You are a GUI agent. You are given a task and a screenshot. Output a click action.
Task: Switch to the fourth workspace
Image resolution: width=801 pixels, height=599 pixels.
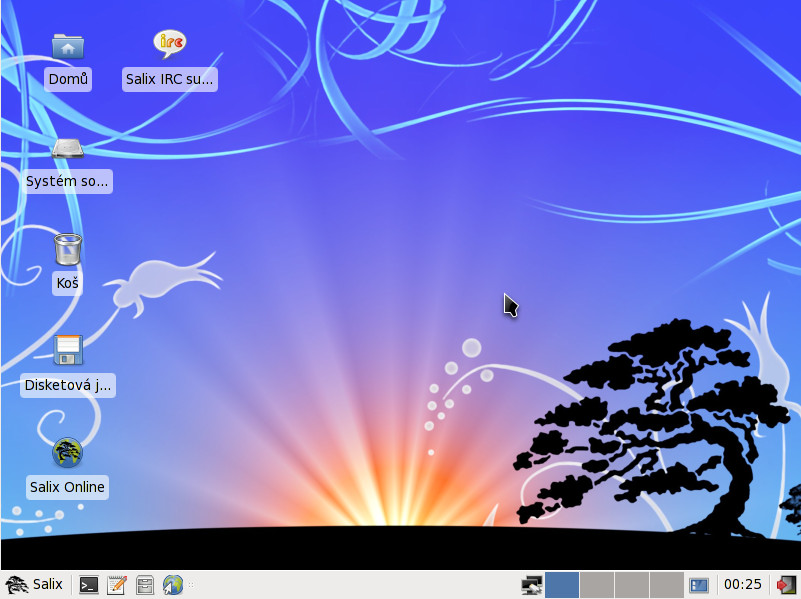point(667,585)
